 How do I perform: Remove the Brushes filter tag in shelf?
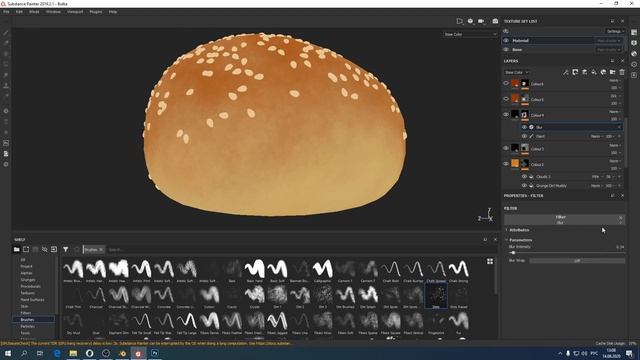[x=101, y=249]
